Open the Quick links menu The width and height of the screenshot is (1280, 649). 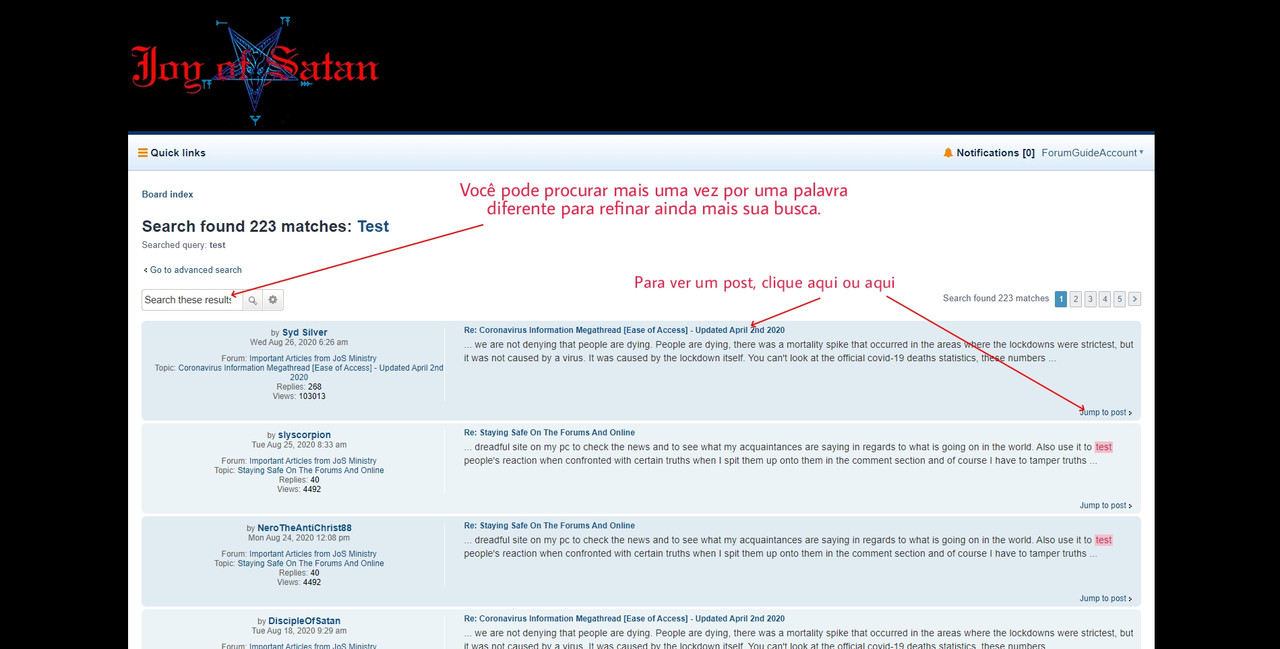click(172, 153)
